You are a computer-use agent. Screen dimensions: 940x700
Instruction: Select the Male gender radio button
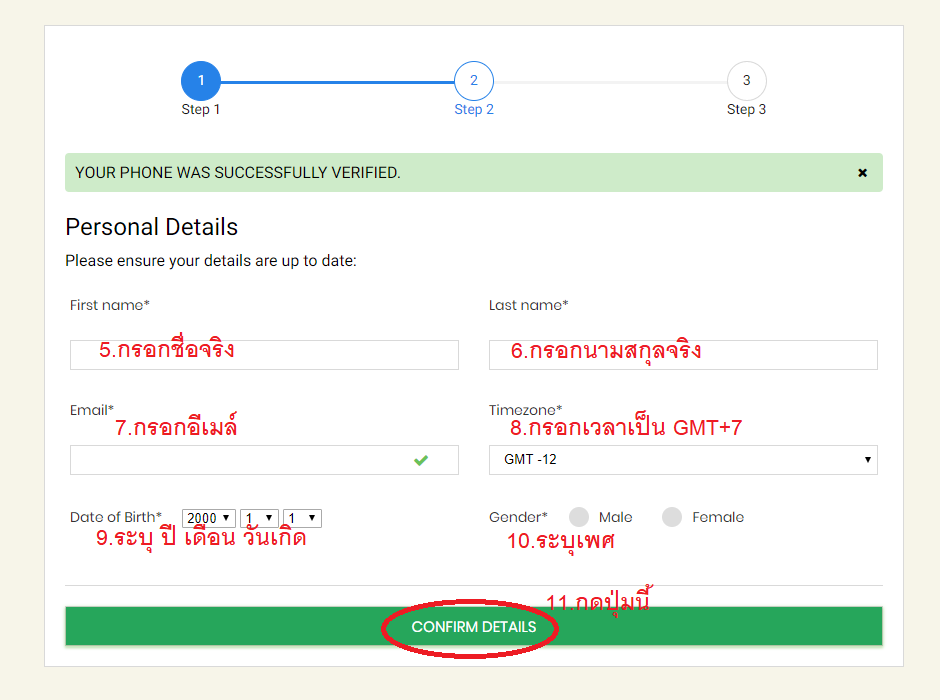[579, 517]
